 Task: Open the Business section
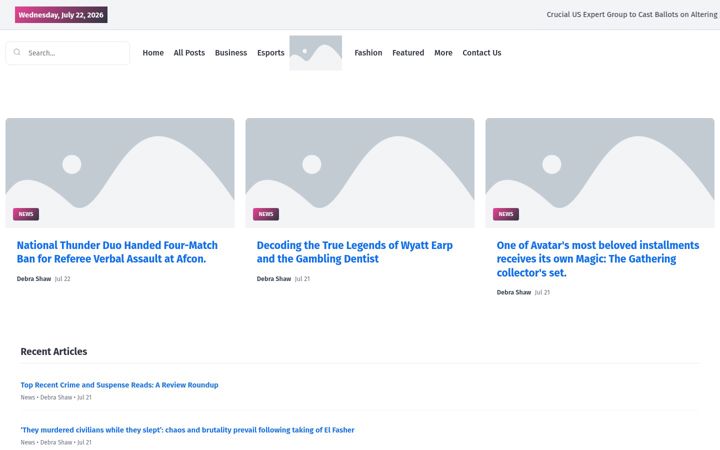click(231, 53)
